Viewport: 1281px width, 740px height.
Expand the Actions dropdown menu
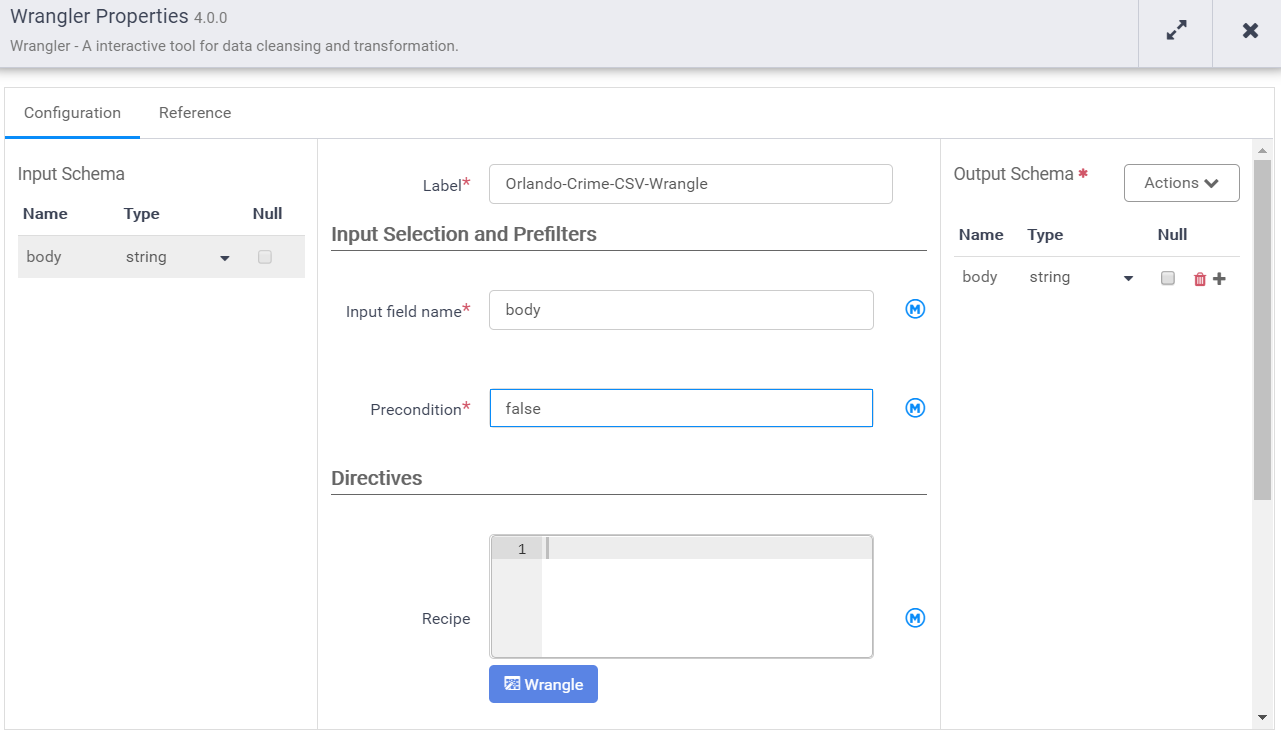pos(1181,183)
